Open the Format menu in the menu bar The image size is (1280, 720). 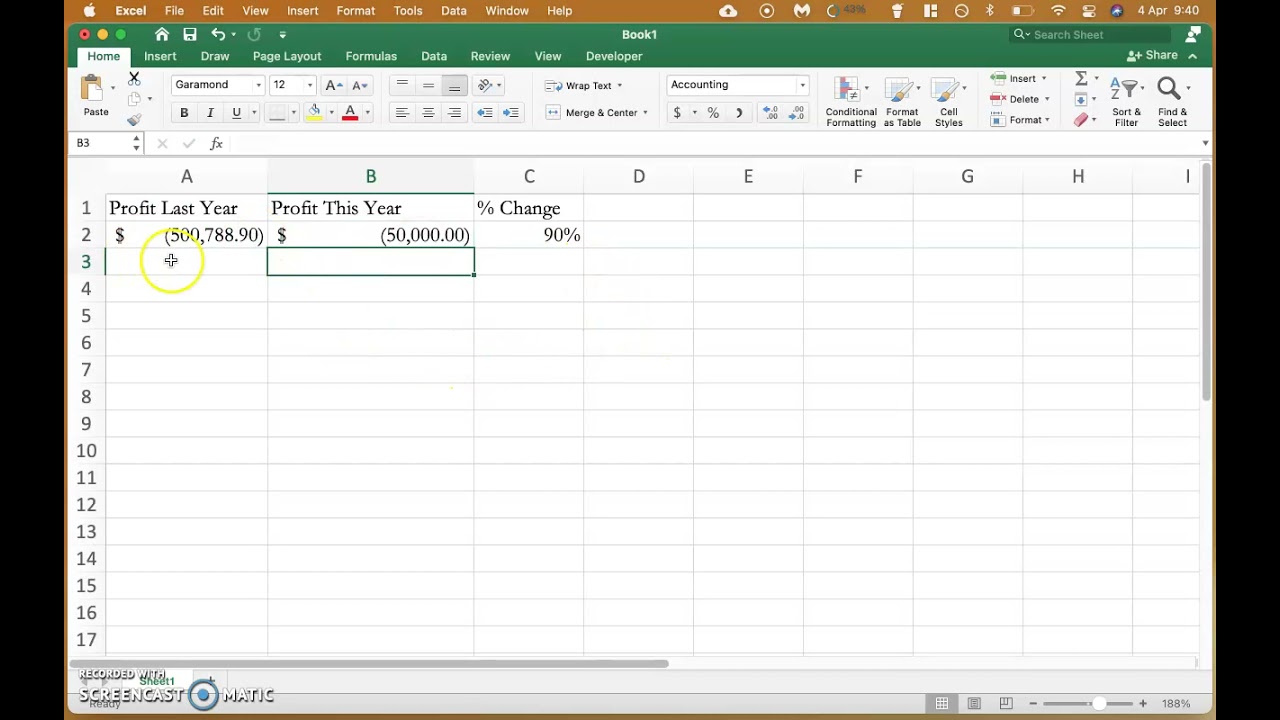click(355, 11)
